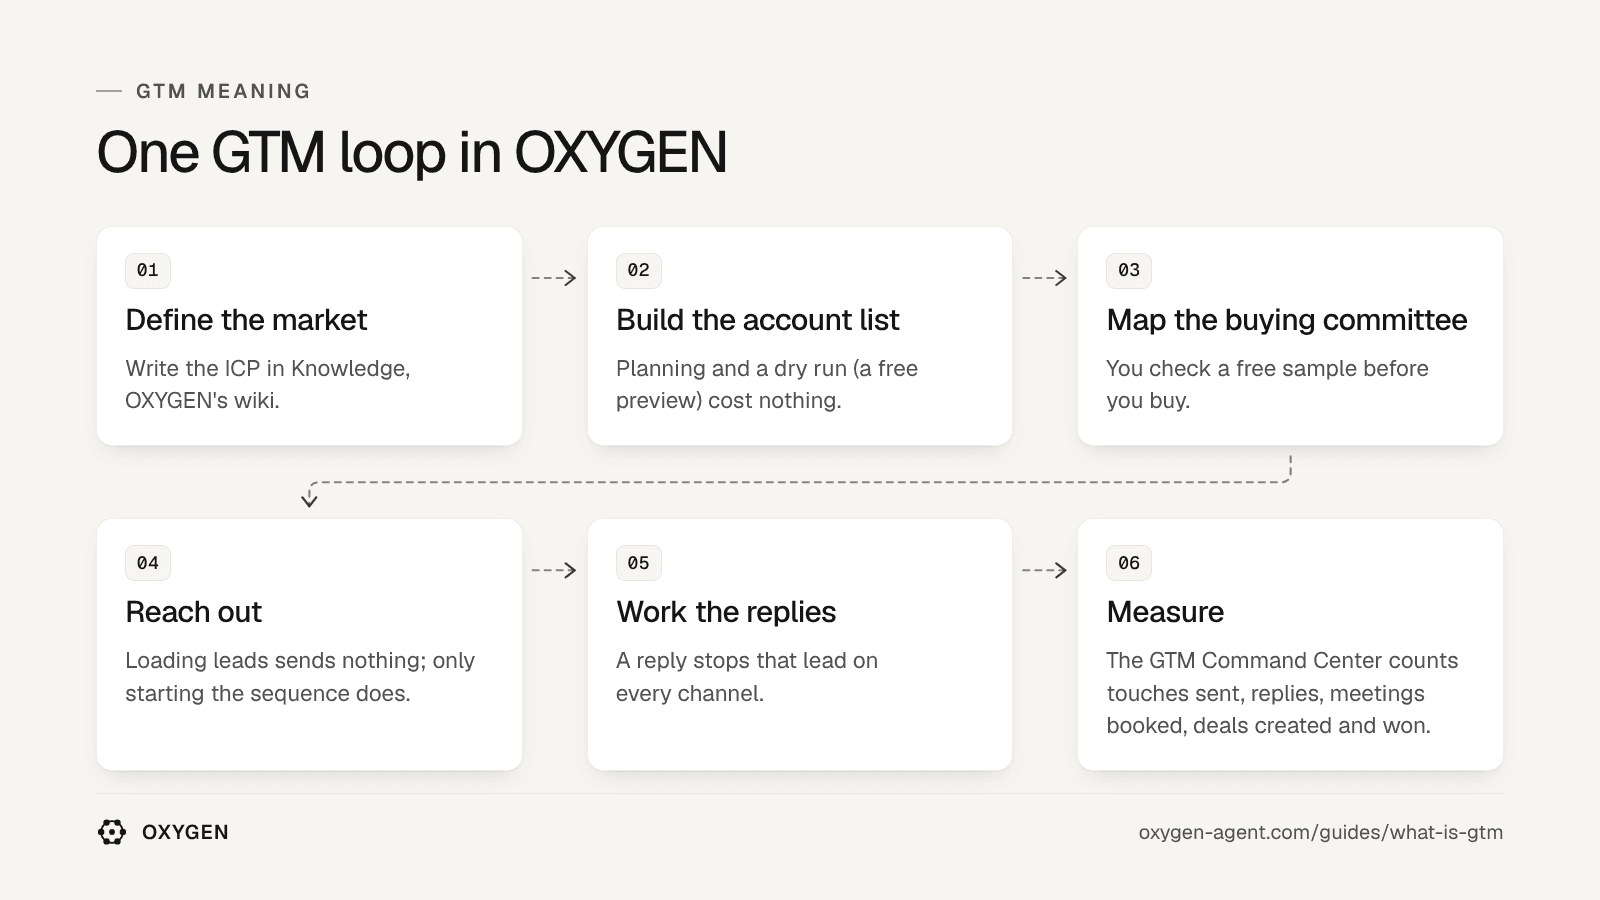Image resolution: width=1600 pixels, height=900 pixels.
Task: Click the 'Reach out' card title
Action: (x=193, y=612)
